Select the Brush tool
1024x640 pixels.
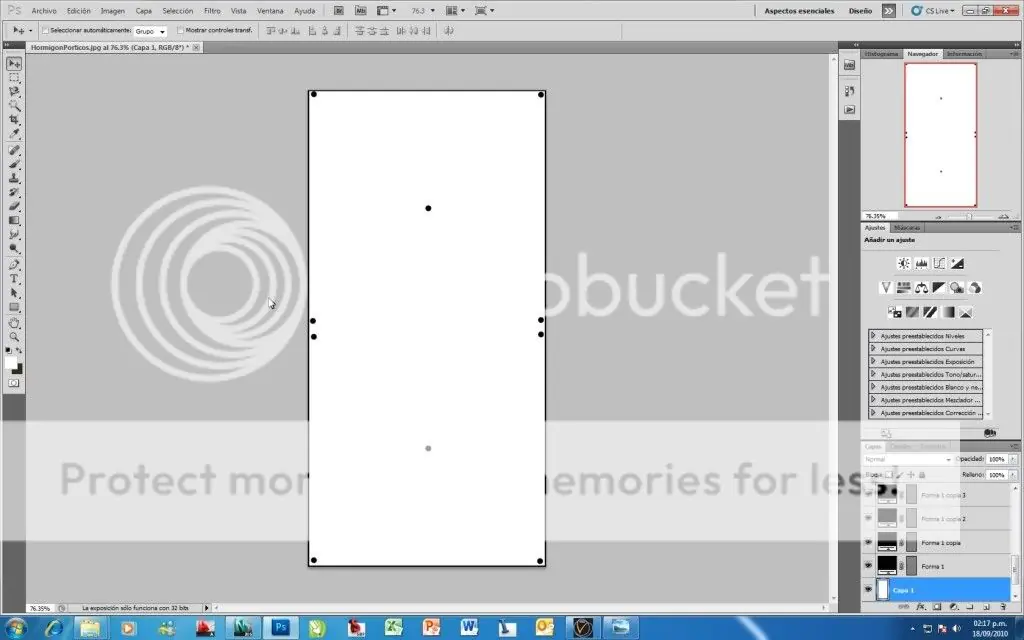tap(14, 164)
